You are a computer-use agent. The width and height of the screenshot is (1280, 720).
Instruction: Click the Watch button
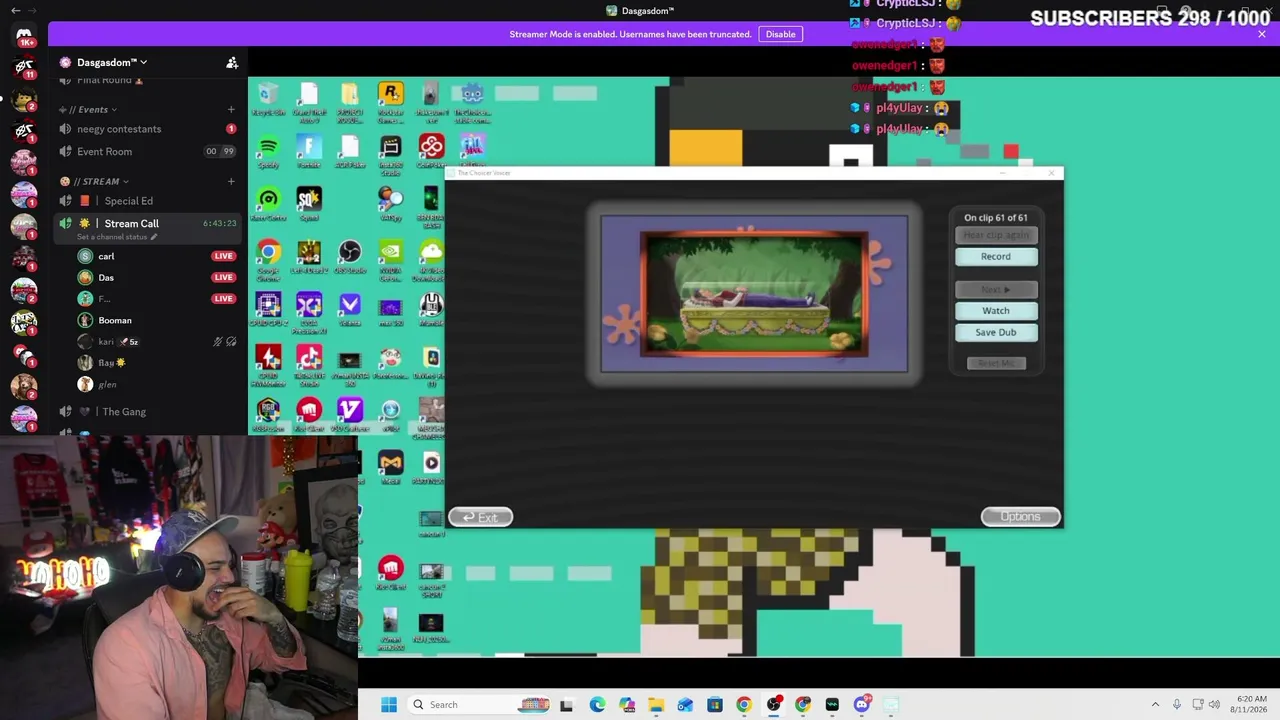pyautogui.click(x=996, y=311)
